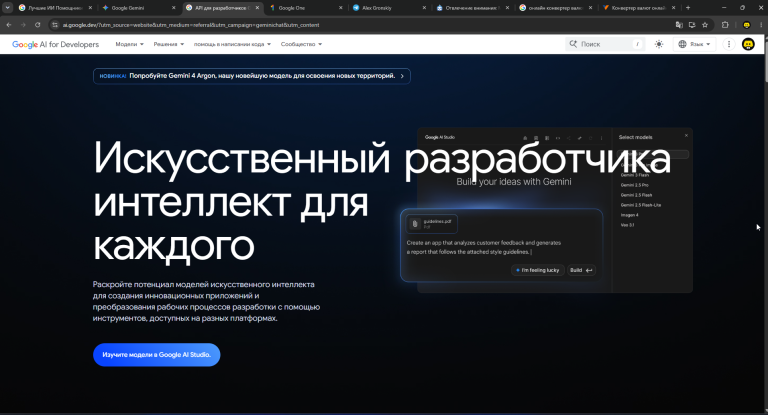Viewport: 768px width, 415px height.
Task: Close the Alex Gronskiy tab
Action: 424,8
